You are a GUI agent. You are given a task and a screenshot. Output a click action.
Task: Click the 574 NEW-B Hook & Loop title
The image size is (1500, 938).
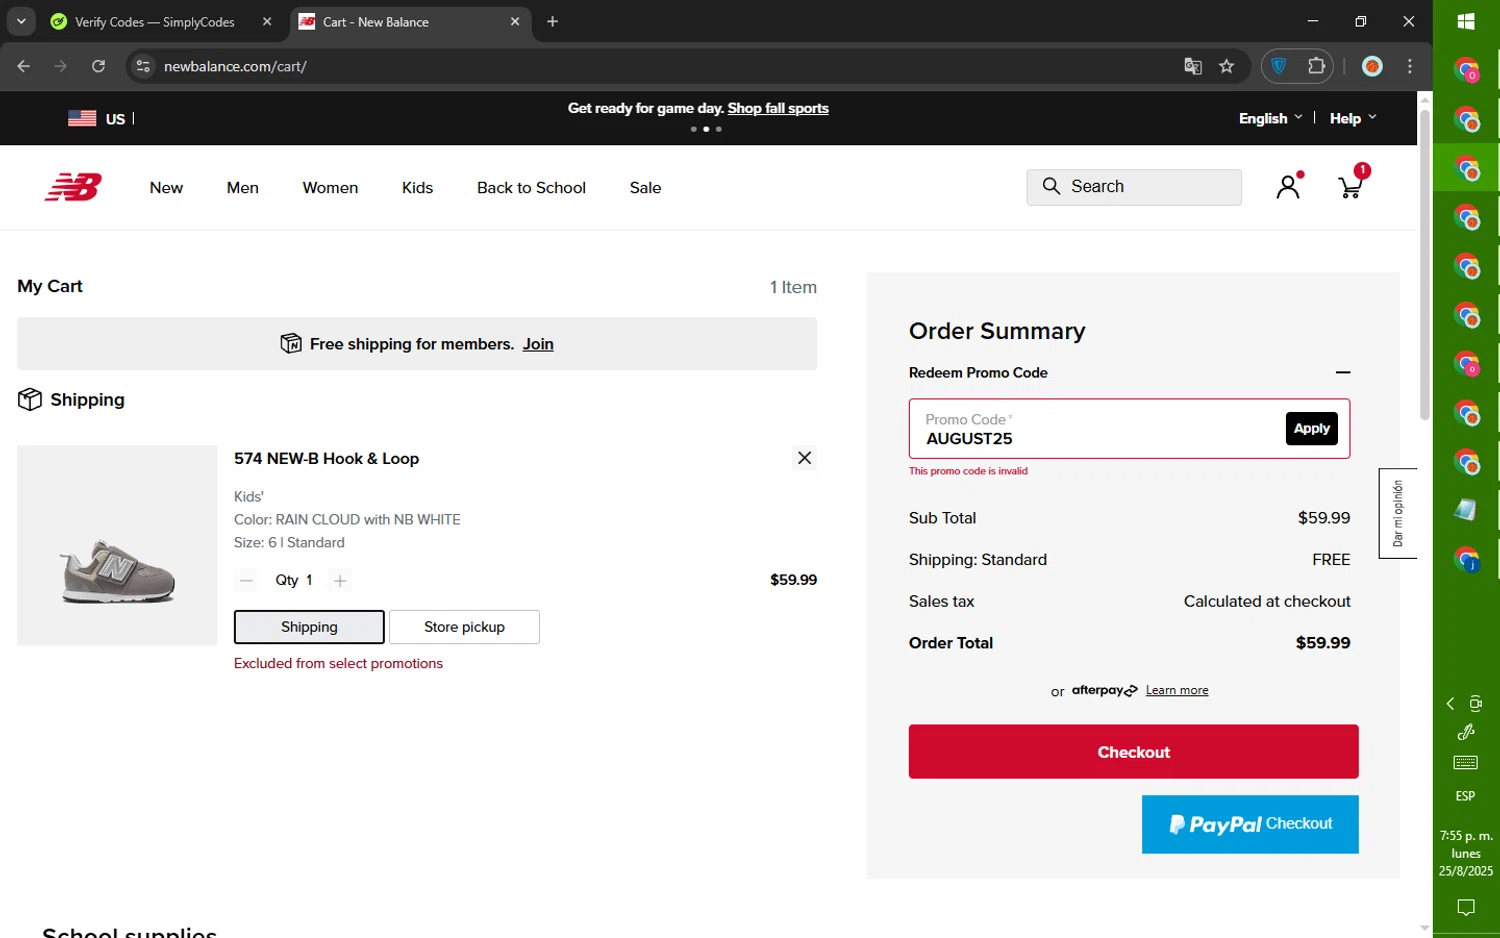pyautogui.click(x=326, y=458)
